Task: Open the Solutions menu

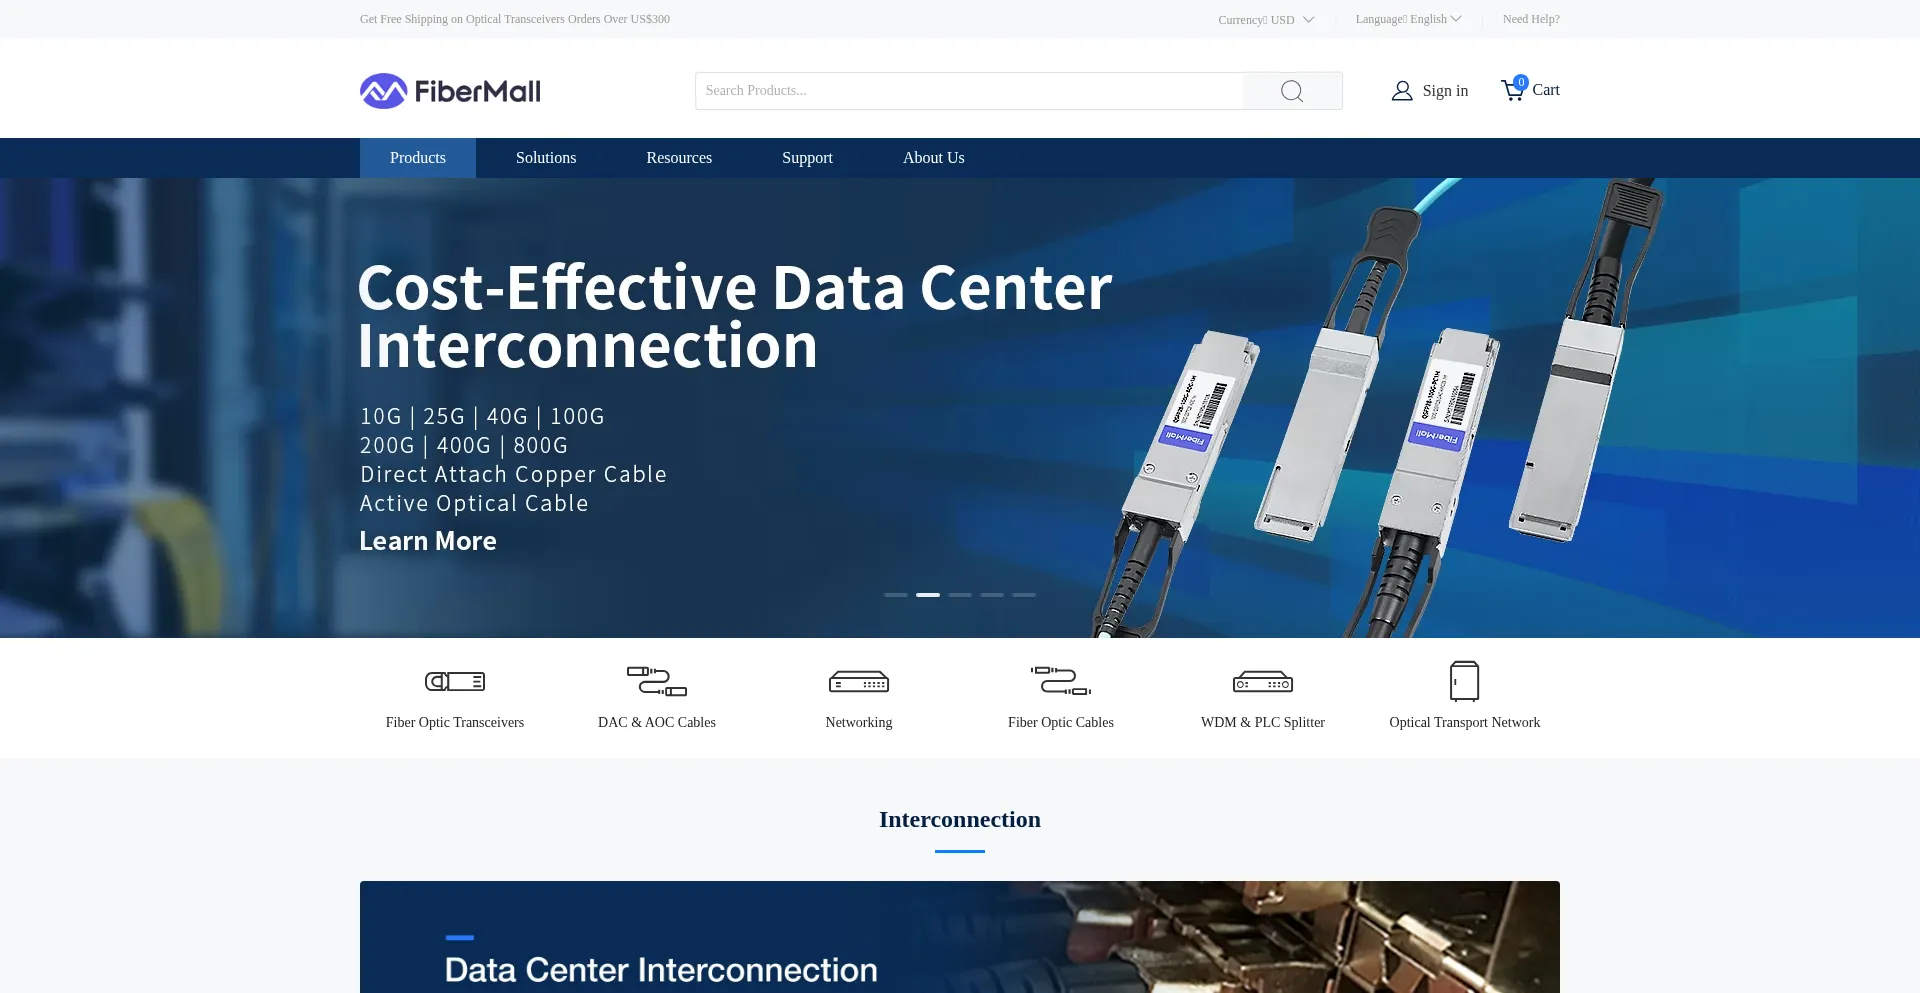Action: tap(546, 158)
